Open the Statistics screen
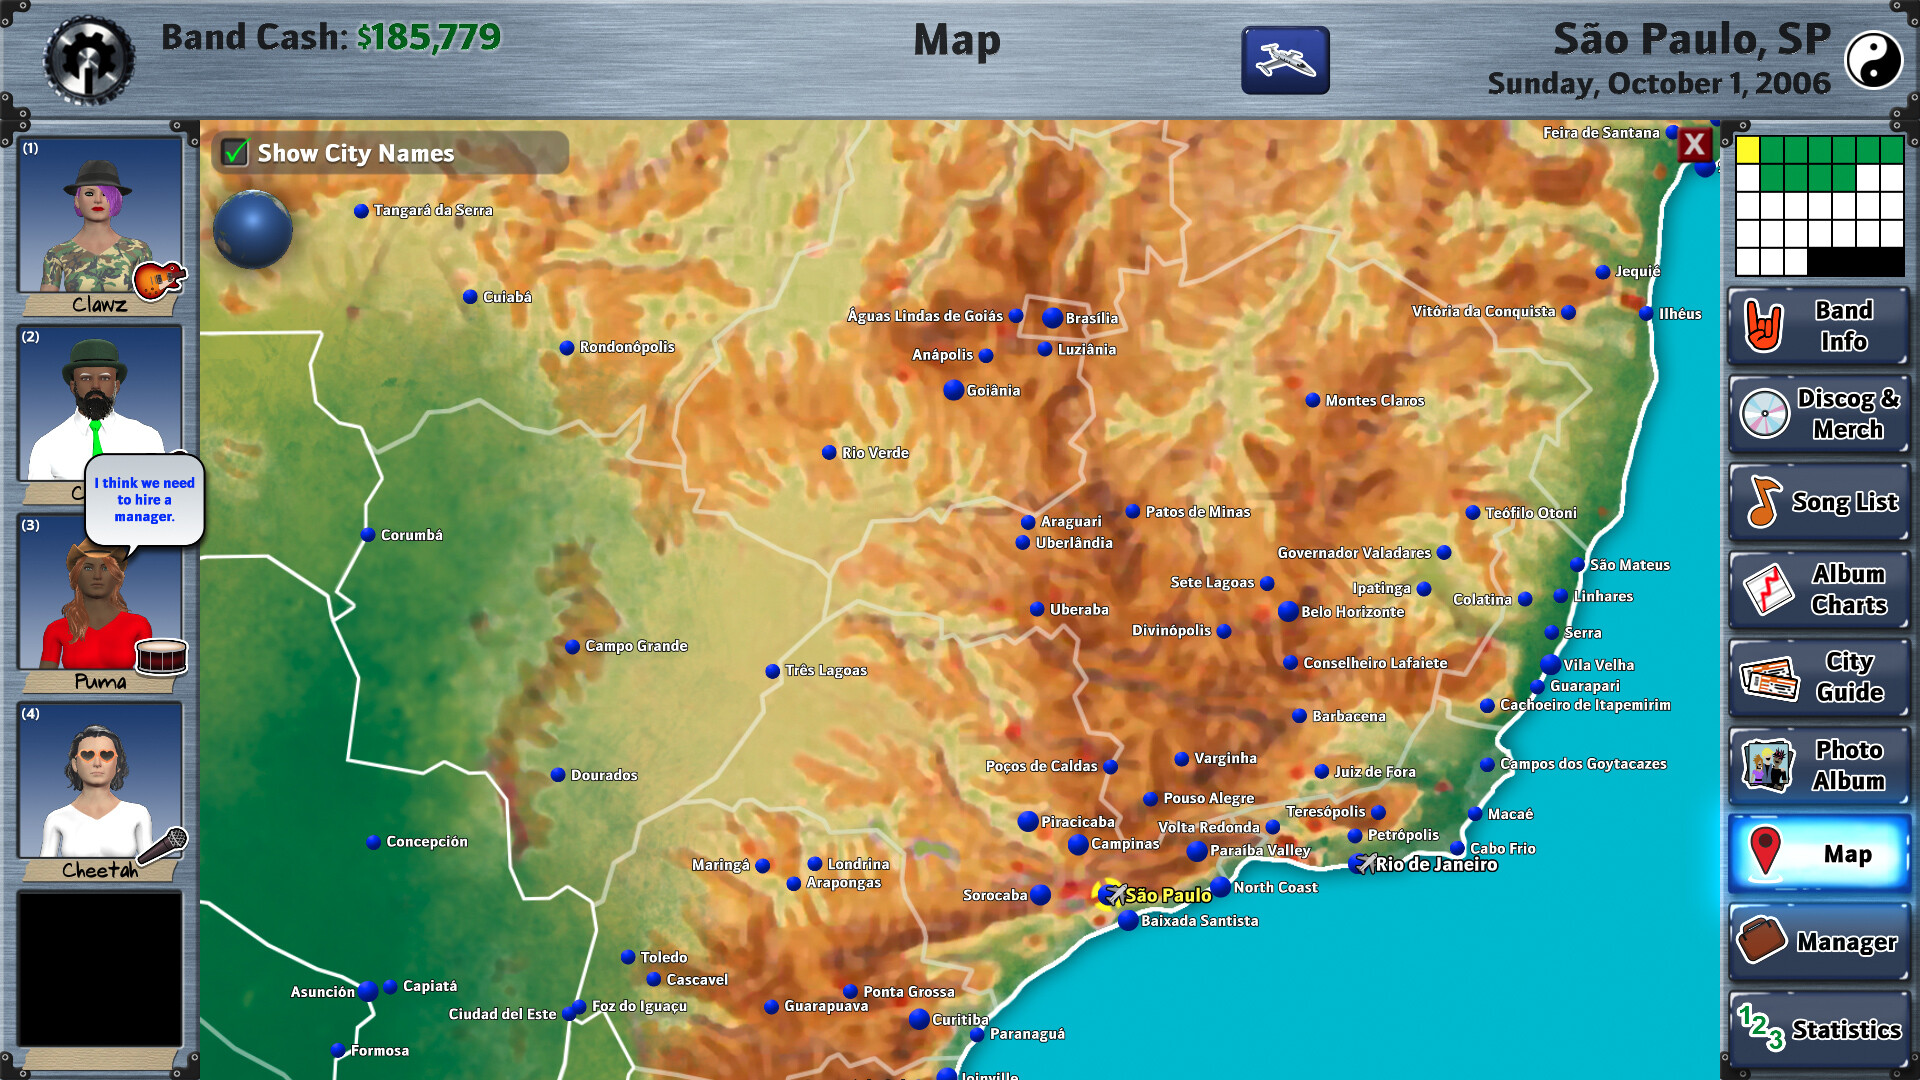The image size is (1920, 1080). 1818,1029
